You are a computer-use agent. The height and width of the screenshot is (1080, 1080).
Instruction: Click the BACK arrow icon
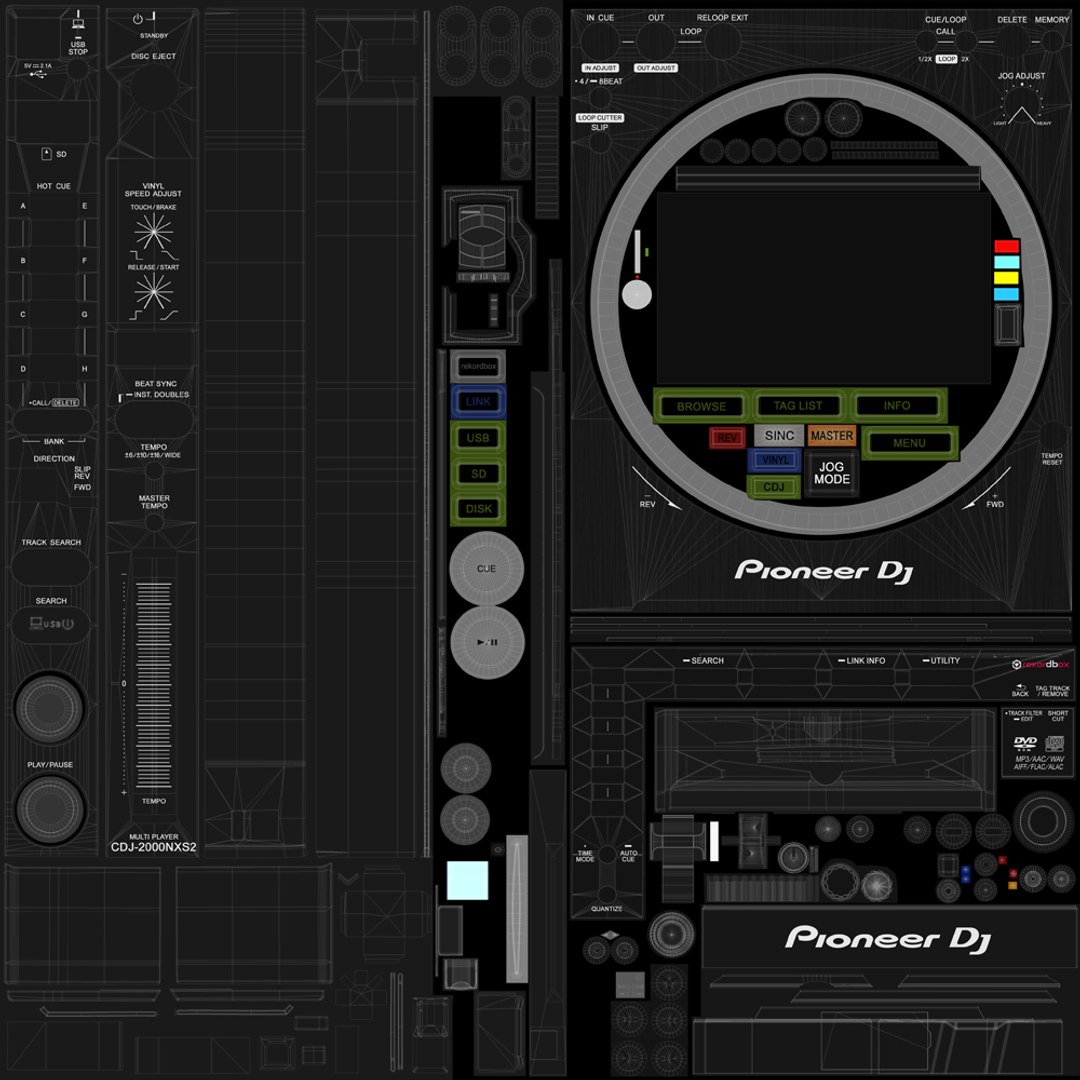tap(1021, 687)
